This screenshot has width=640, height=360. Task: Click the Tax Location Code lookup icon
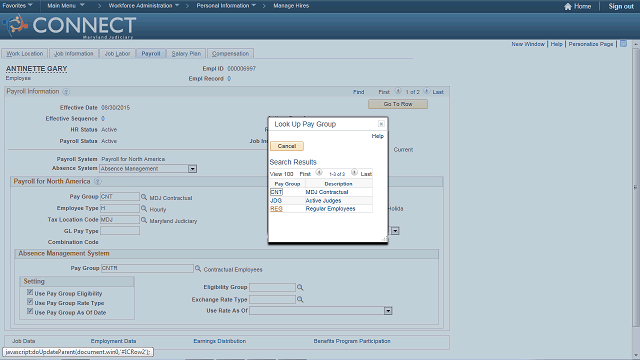pyautogui.click(x=144, y=220)
